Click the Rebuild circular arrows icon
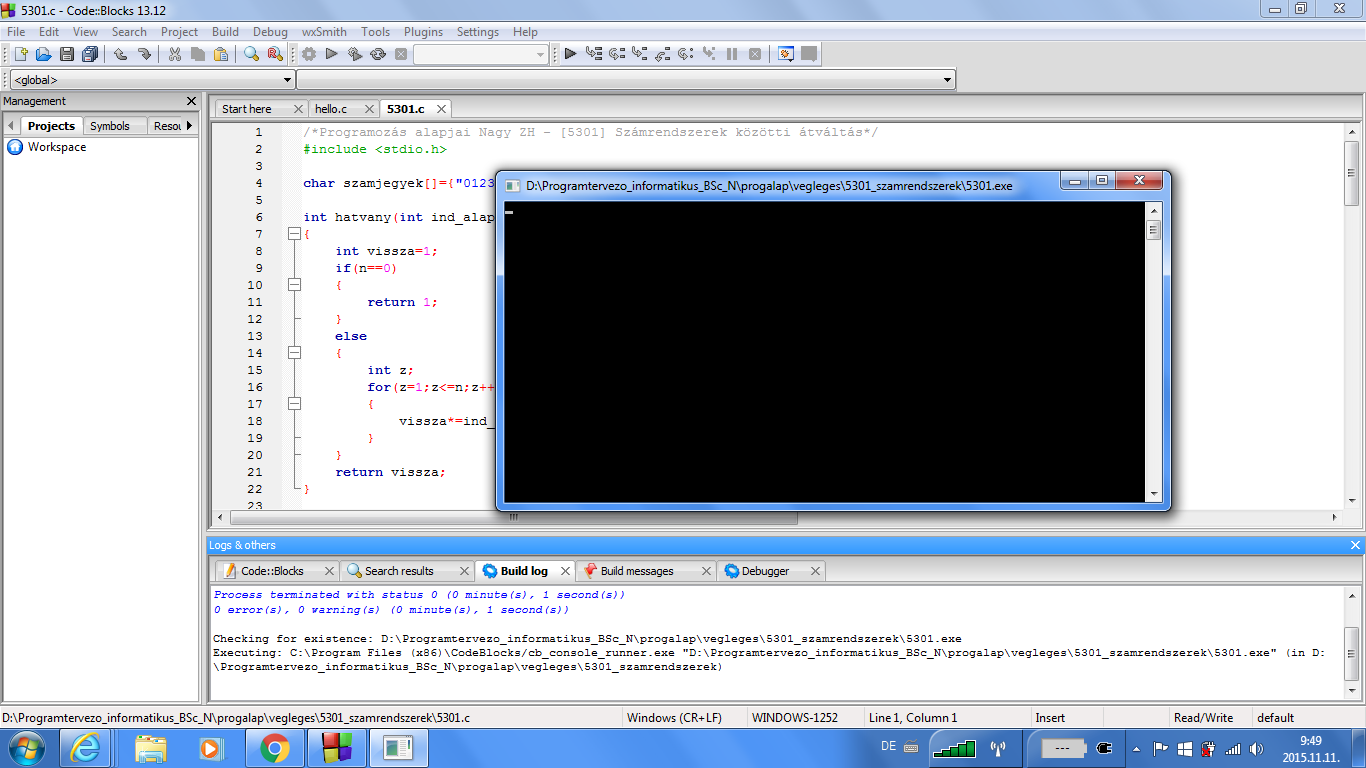1366x768 pixels. pos(378,54)
